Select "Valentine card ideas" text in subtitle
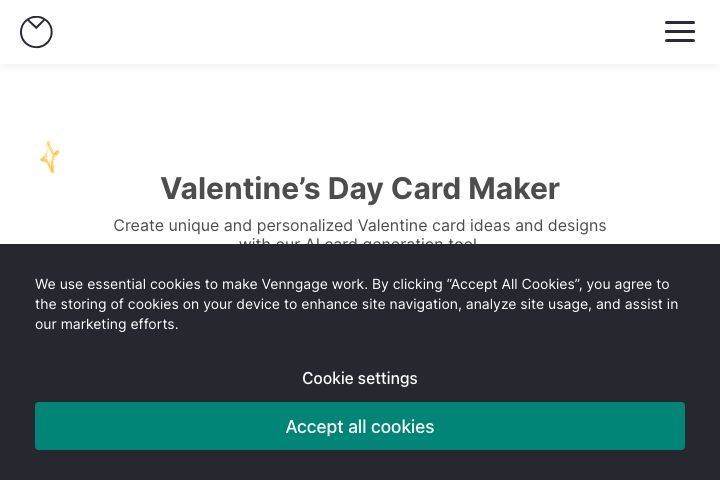The image size is (720, 480). (x=433, y=226)
